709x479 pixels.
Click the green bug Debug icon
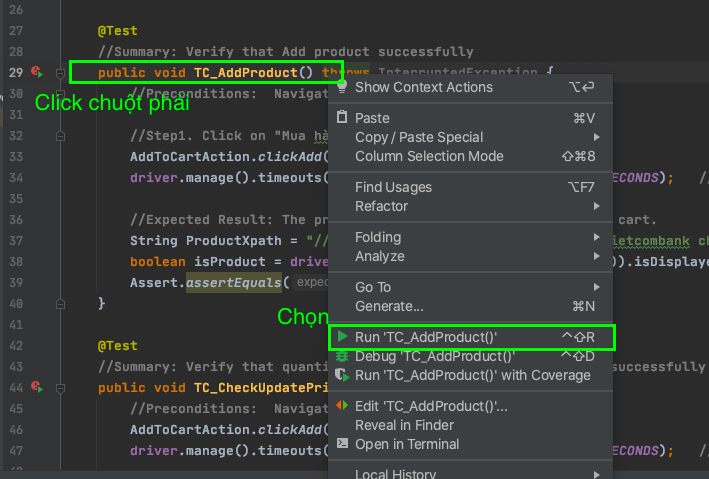(342, 356)
